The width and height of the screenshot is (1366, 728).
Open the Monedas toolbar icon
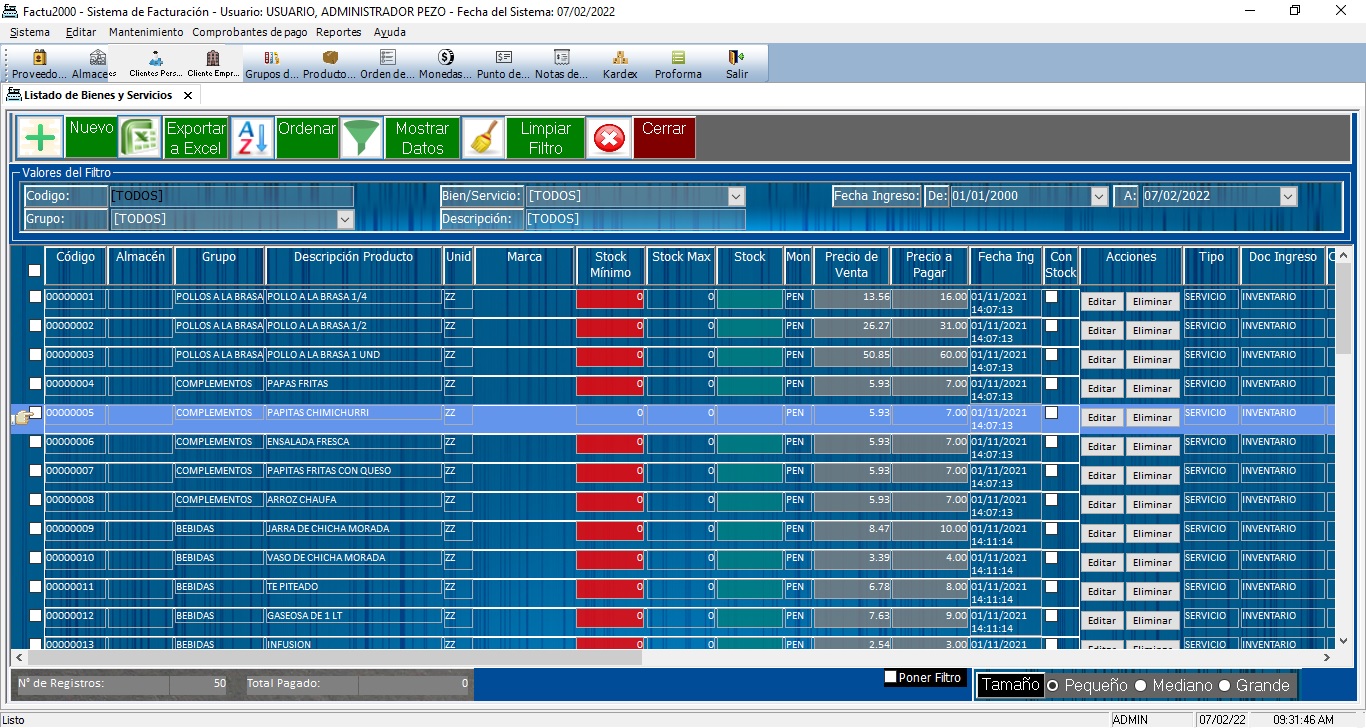(446, 64)
